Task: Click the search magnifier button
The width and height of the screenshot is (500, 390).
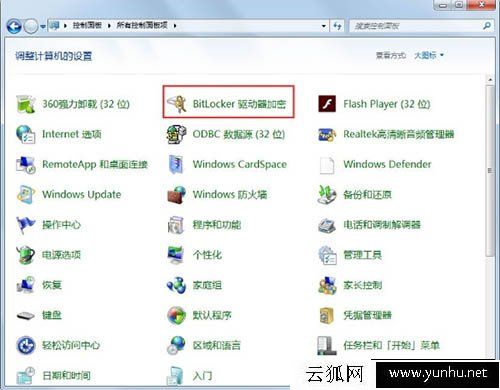Action: (487, 26)
